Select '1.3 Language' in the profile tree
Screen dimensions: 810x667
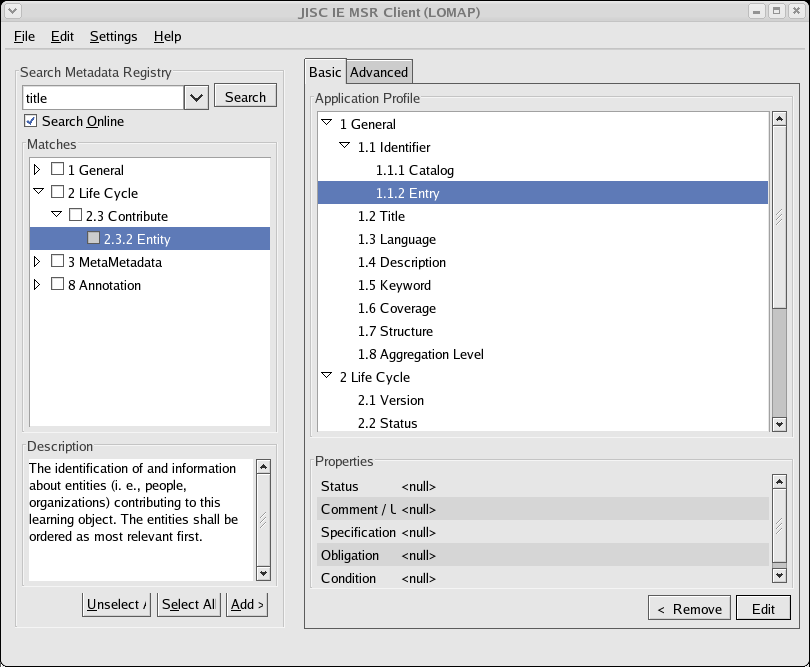(543, 239)
